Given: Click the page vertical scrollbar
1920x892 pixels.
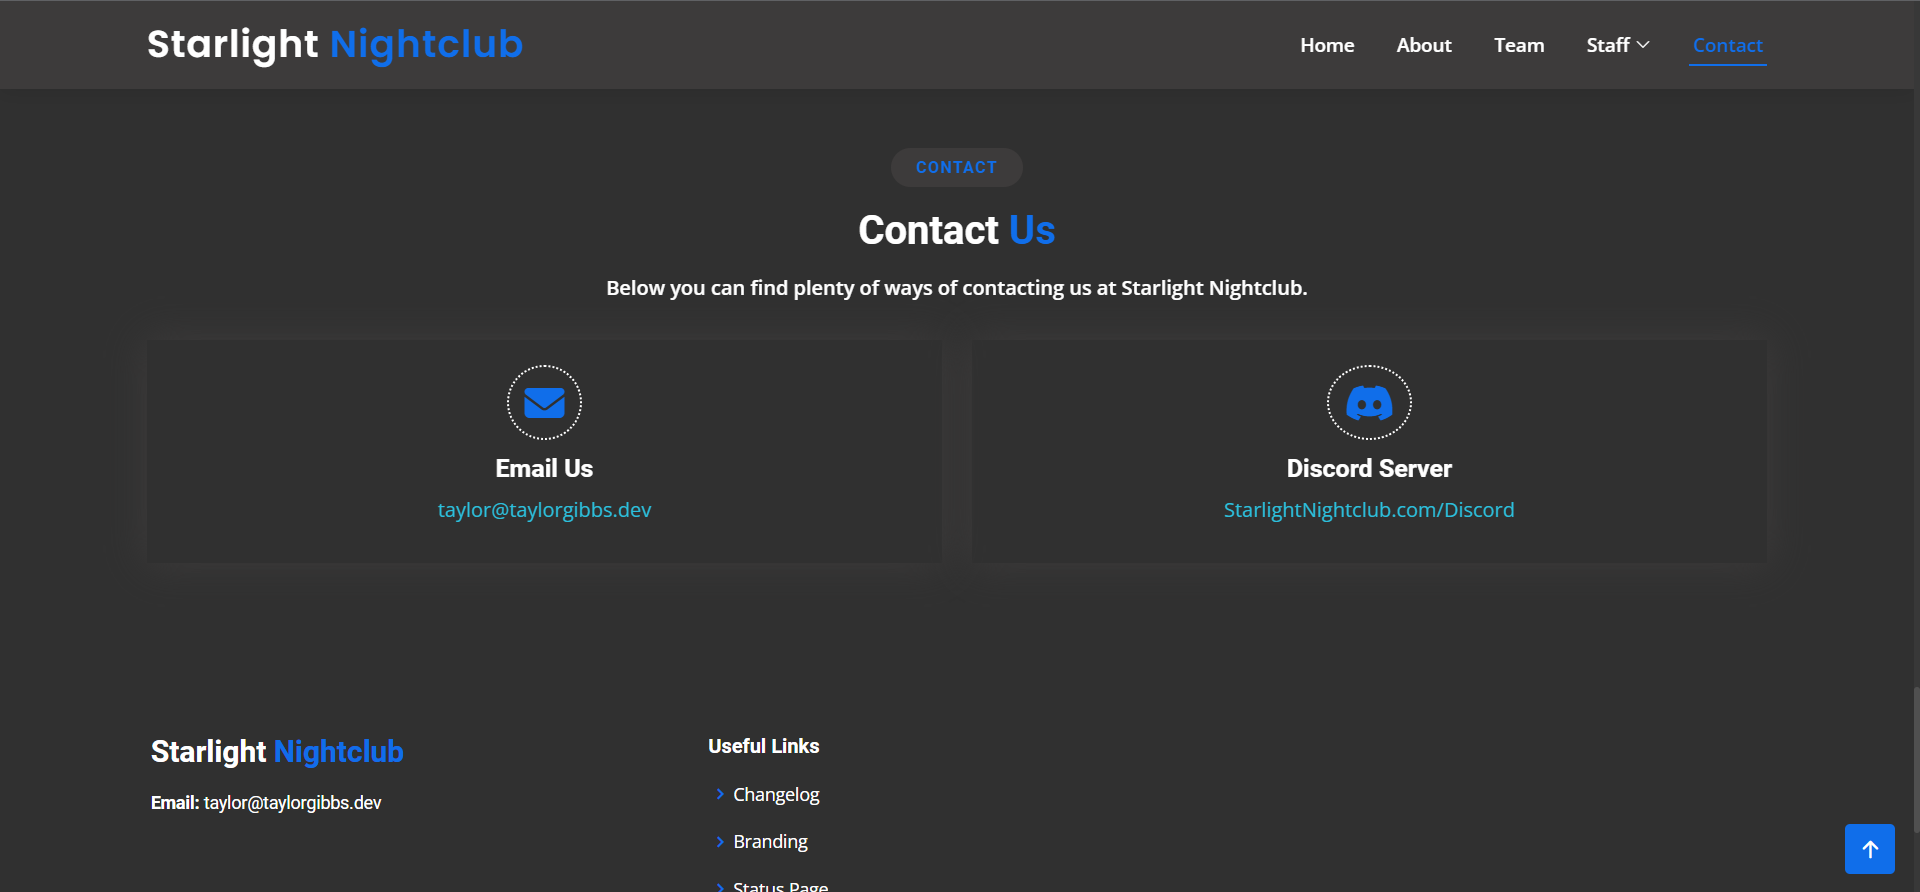Looking at the screenshot, I should pyautogui.click(x=1915, y=760).
